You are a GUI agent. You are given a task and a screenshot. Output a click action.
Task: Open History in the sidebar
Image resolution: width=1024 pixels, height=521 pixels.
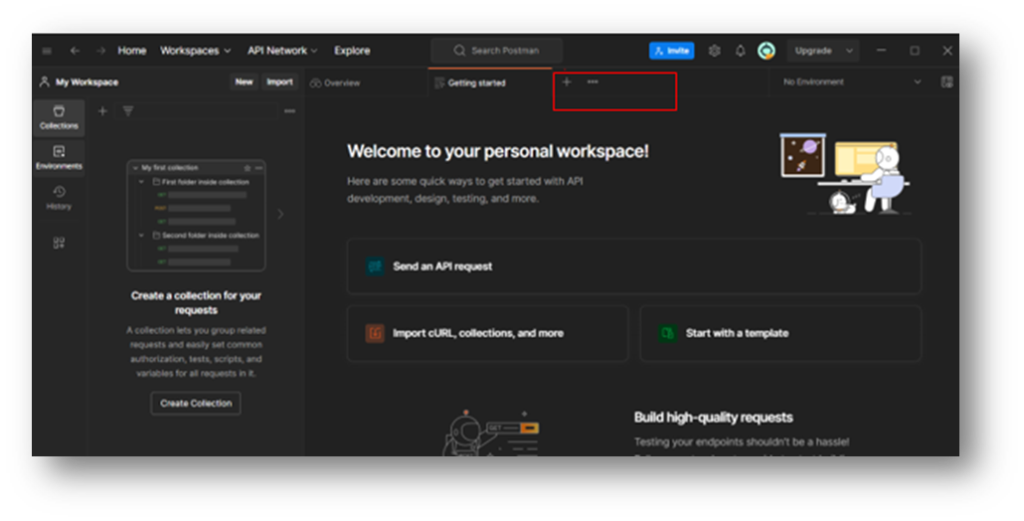(59, 197)
